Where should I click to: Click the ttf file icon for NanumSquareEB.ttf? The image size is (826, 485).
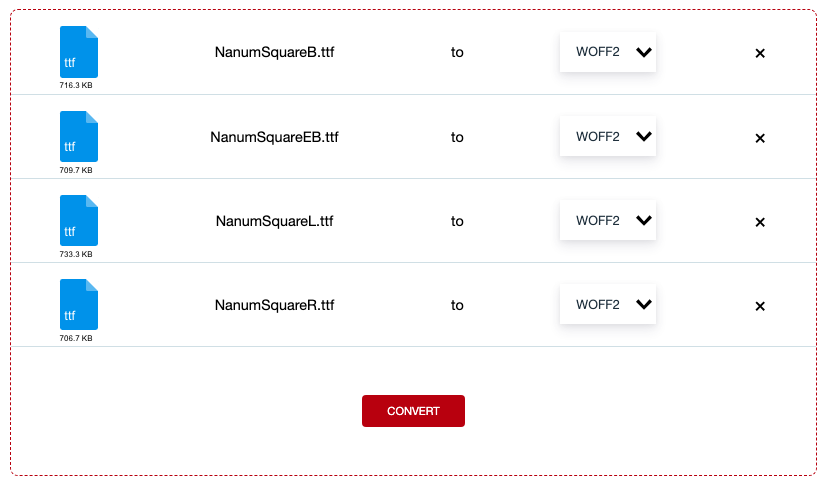tap(79, 136)
